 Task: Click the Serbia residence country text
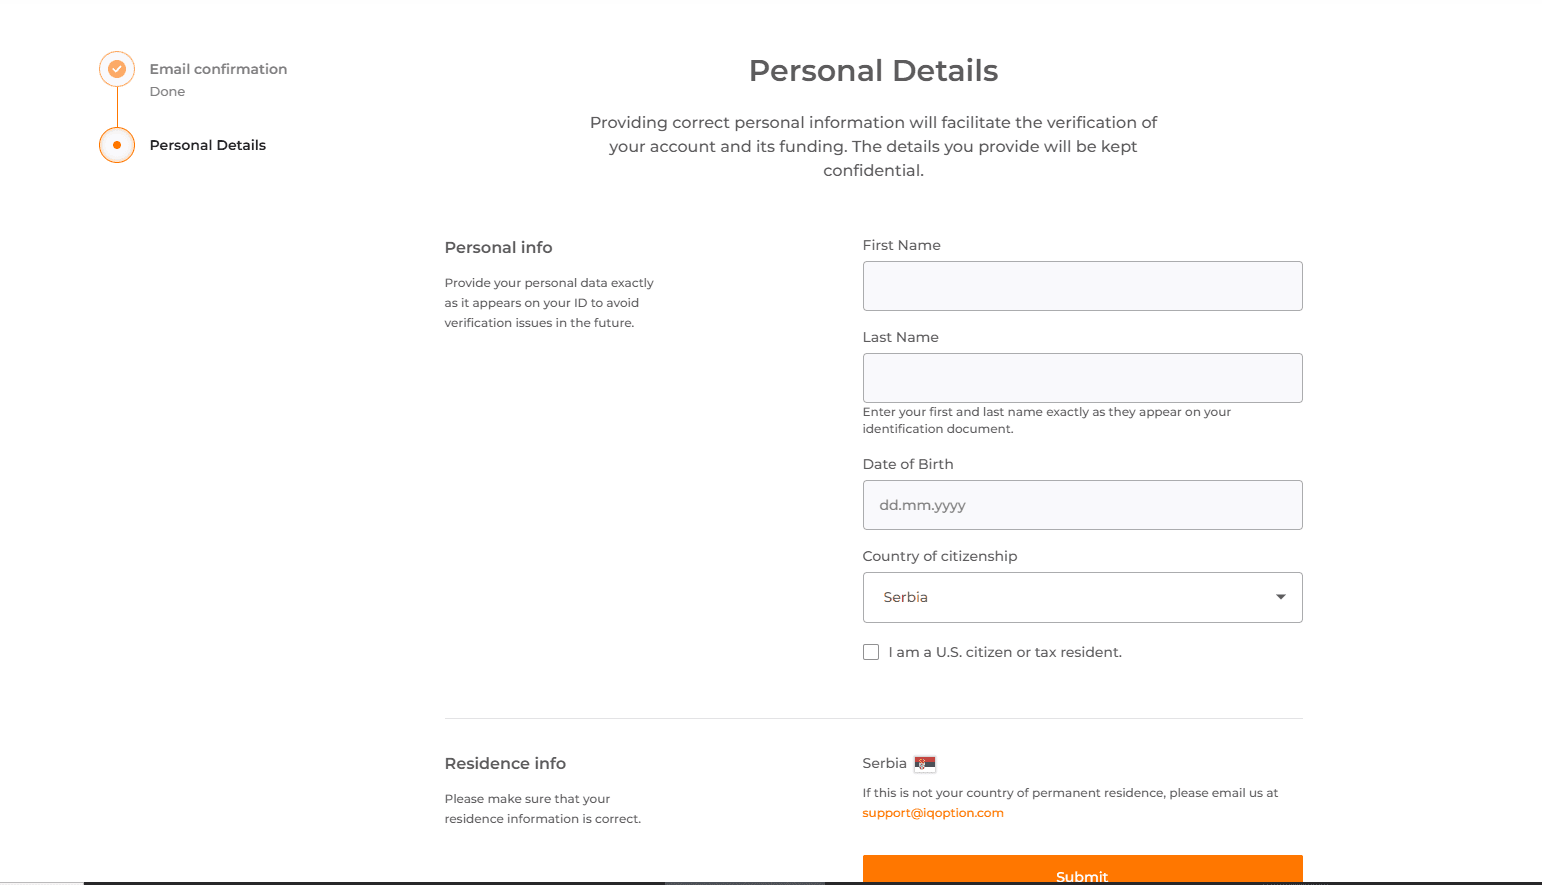coord(884,763)
